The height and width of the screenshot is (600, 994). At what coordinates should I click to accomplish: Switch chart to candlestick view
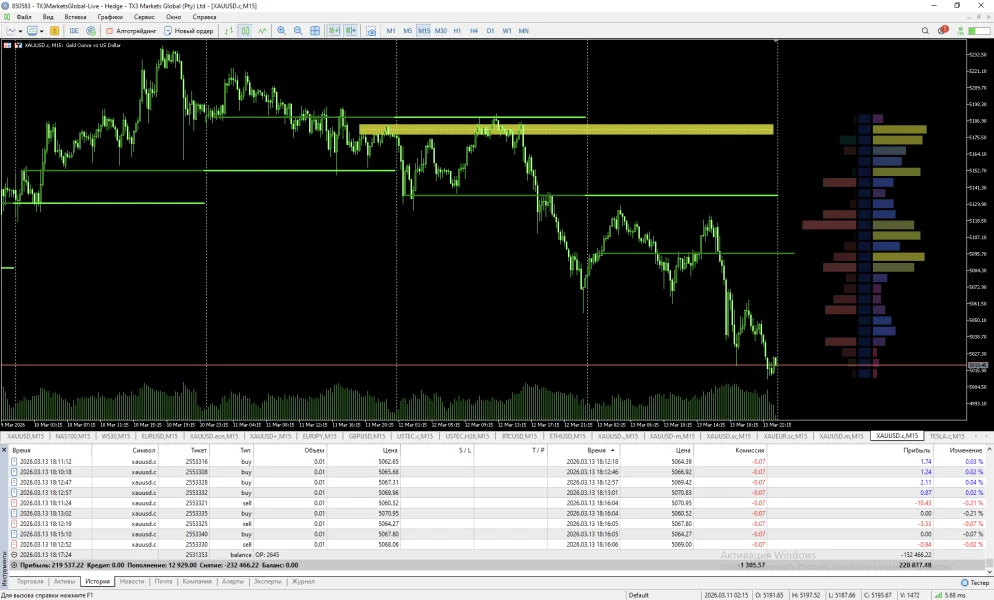[246, 31]
